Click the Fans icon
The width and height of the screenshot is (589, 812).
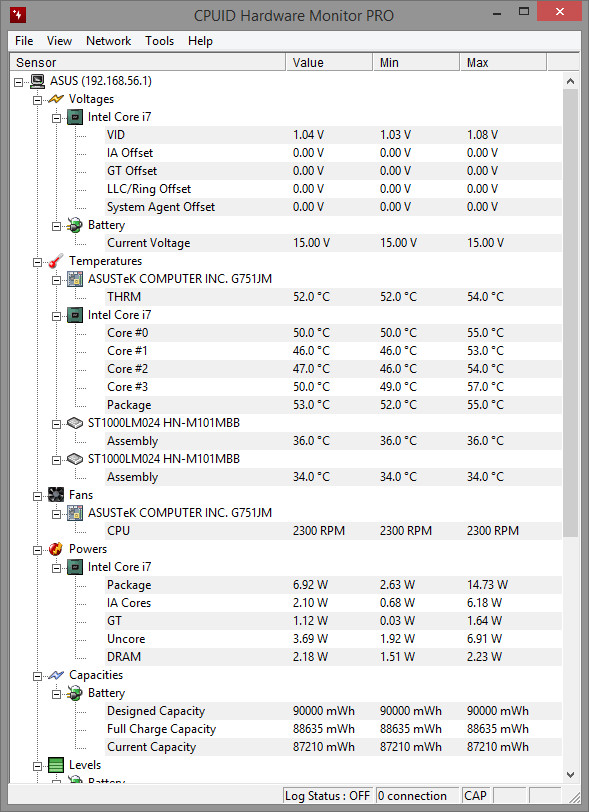(56, 495)
